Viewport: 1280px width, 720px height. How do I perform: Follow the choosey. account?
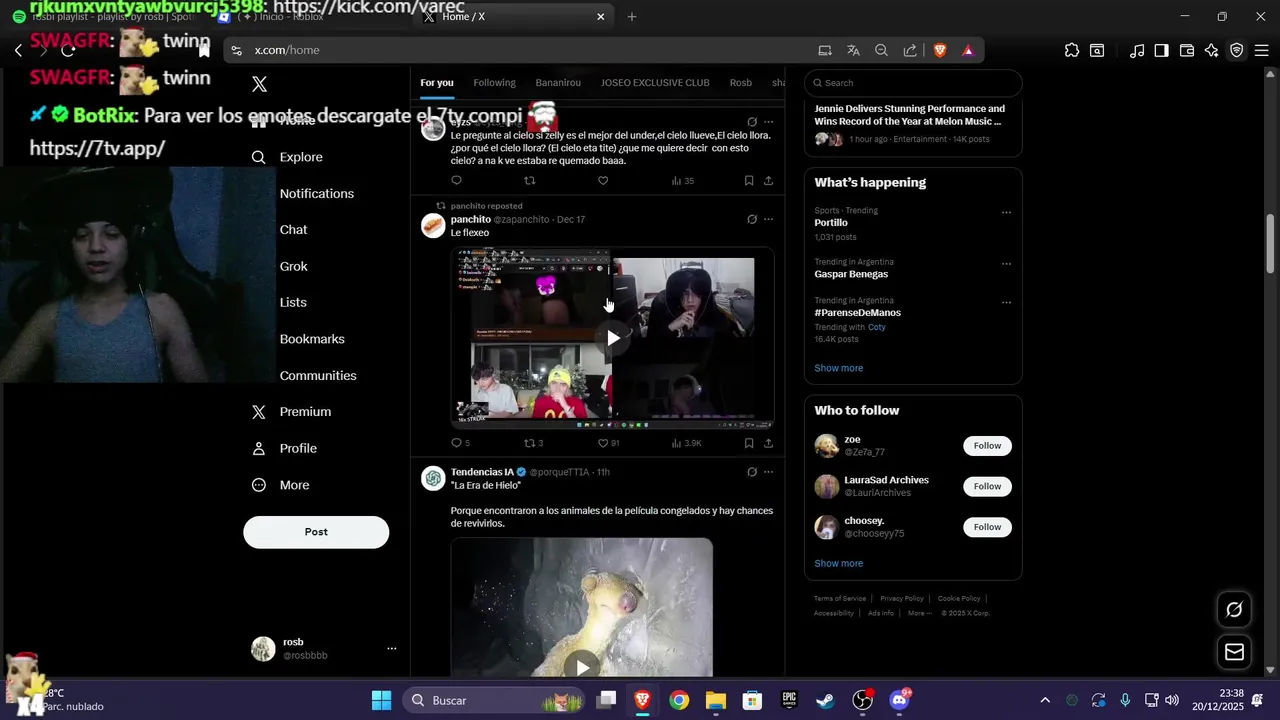click(x=987, y=527)
